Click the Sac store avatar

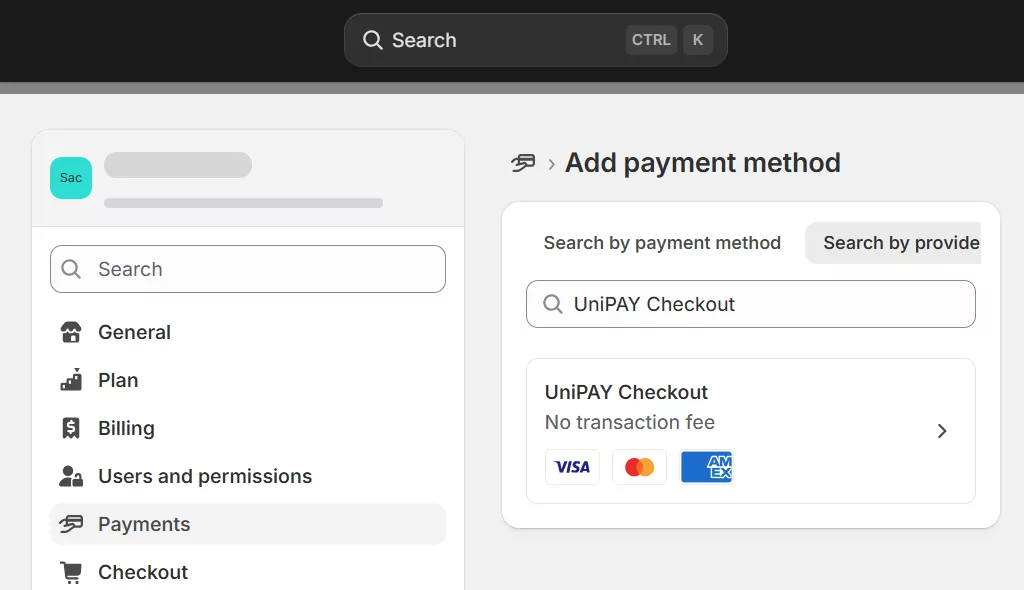pyautogui.click(x=71, y=178)
